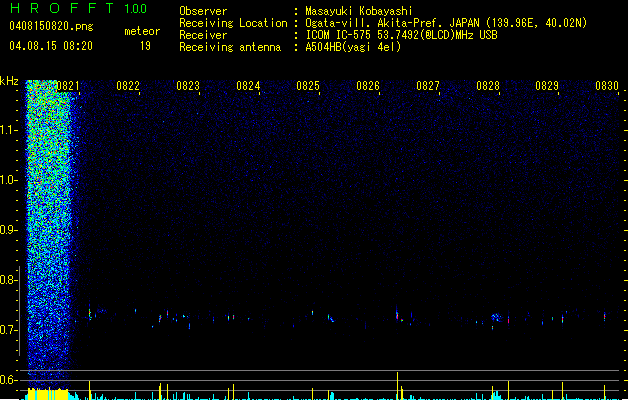Click the 0822 time axis marker
Screen dimensions: 629x400
click(x=128, y=86)
